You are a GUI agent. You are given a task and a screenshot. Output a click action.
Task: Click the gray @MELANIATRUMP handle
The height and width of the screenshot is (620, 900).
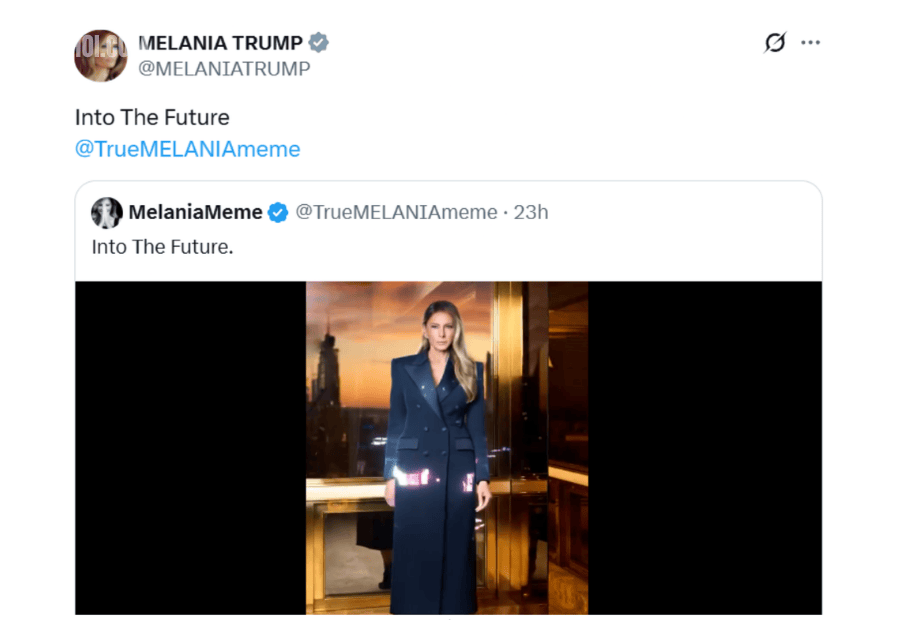pos(224,69)
